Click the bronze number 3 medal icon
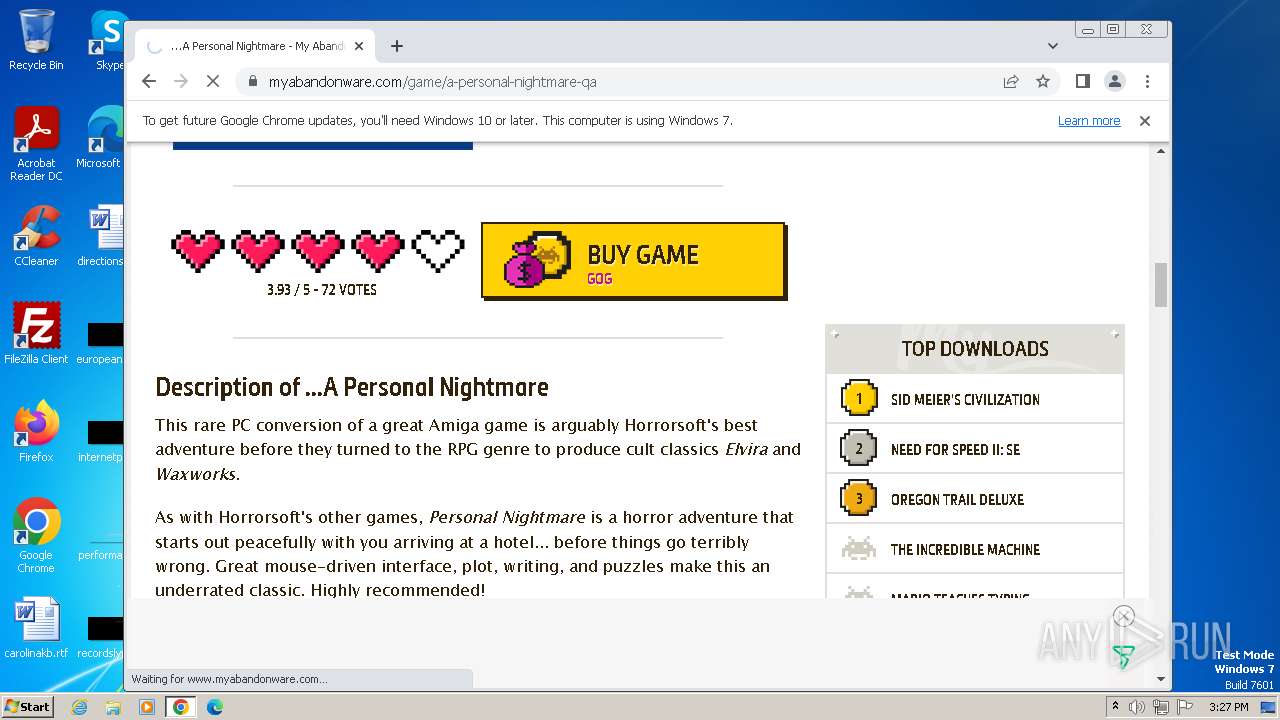The image size is (1280, 720). coord(858,498)
